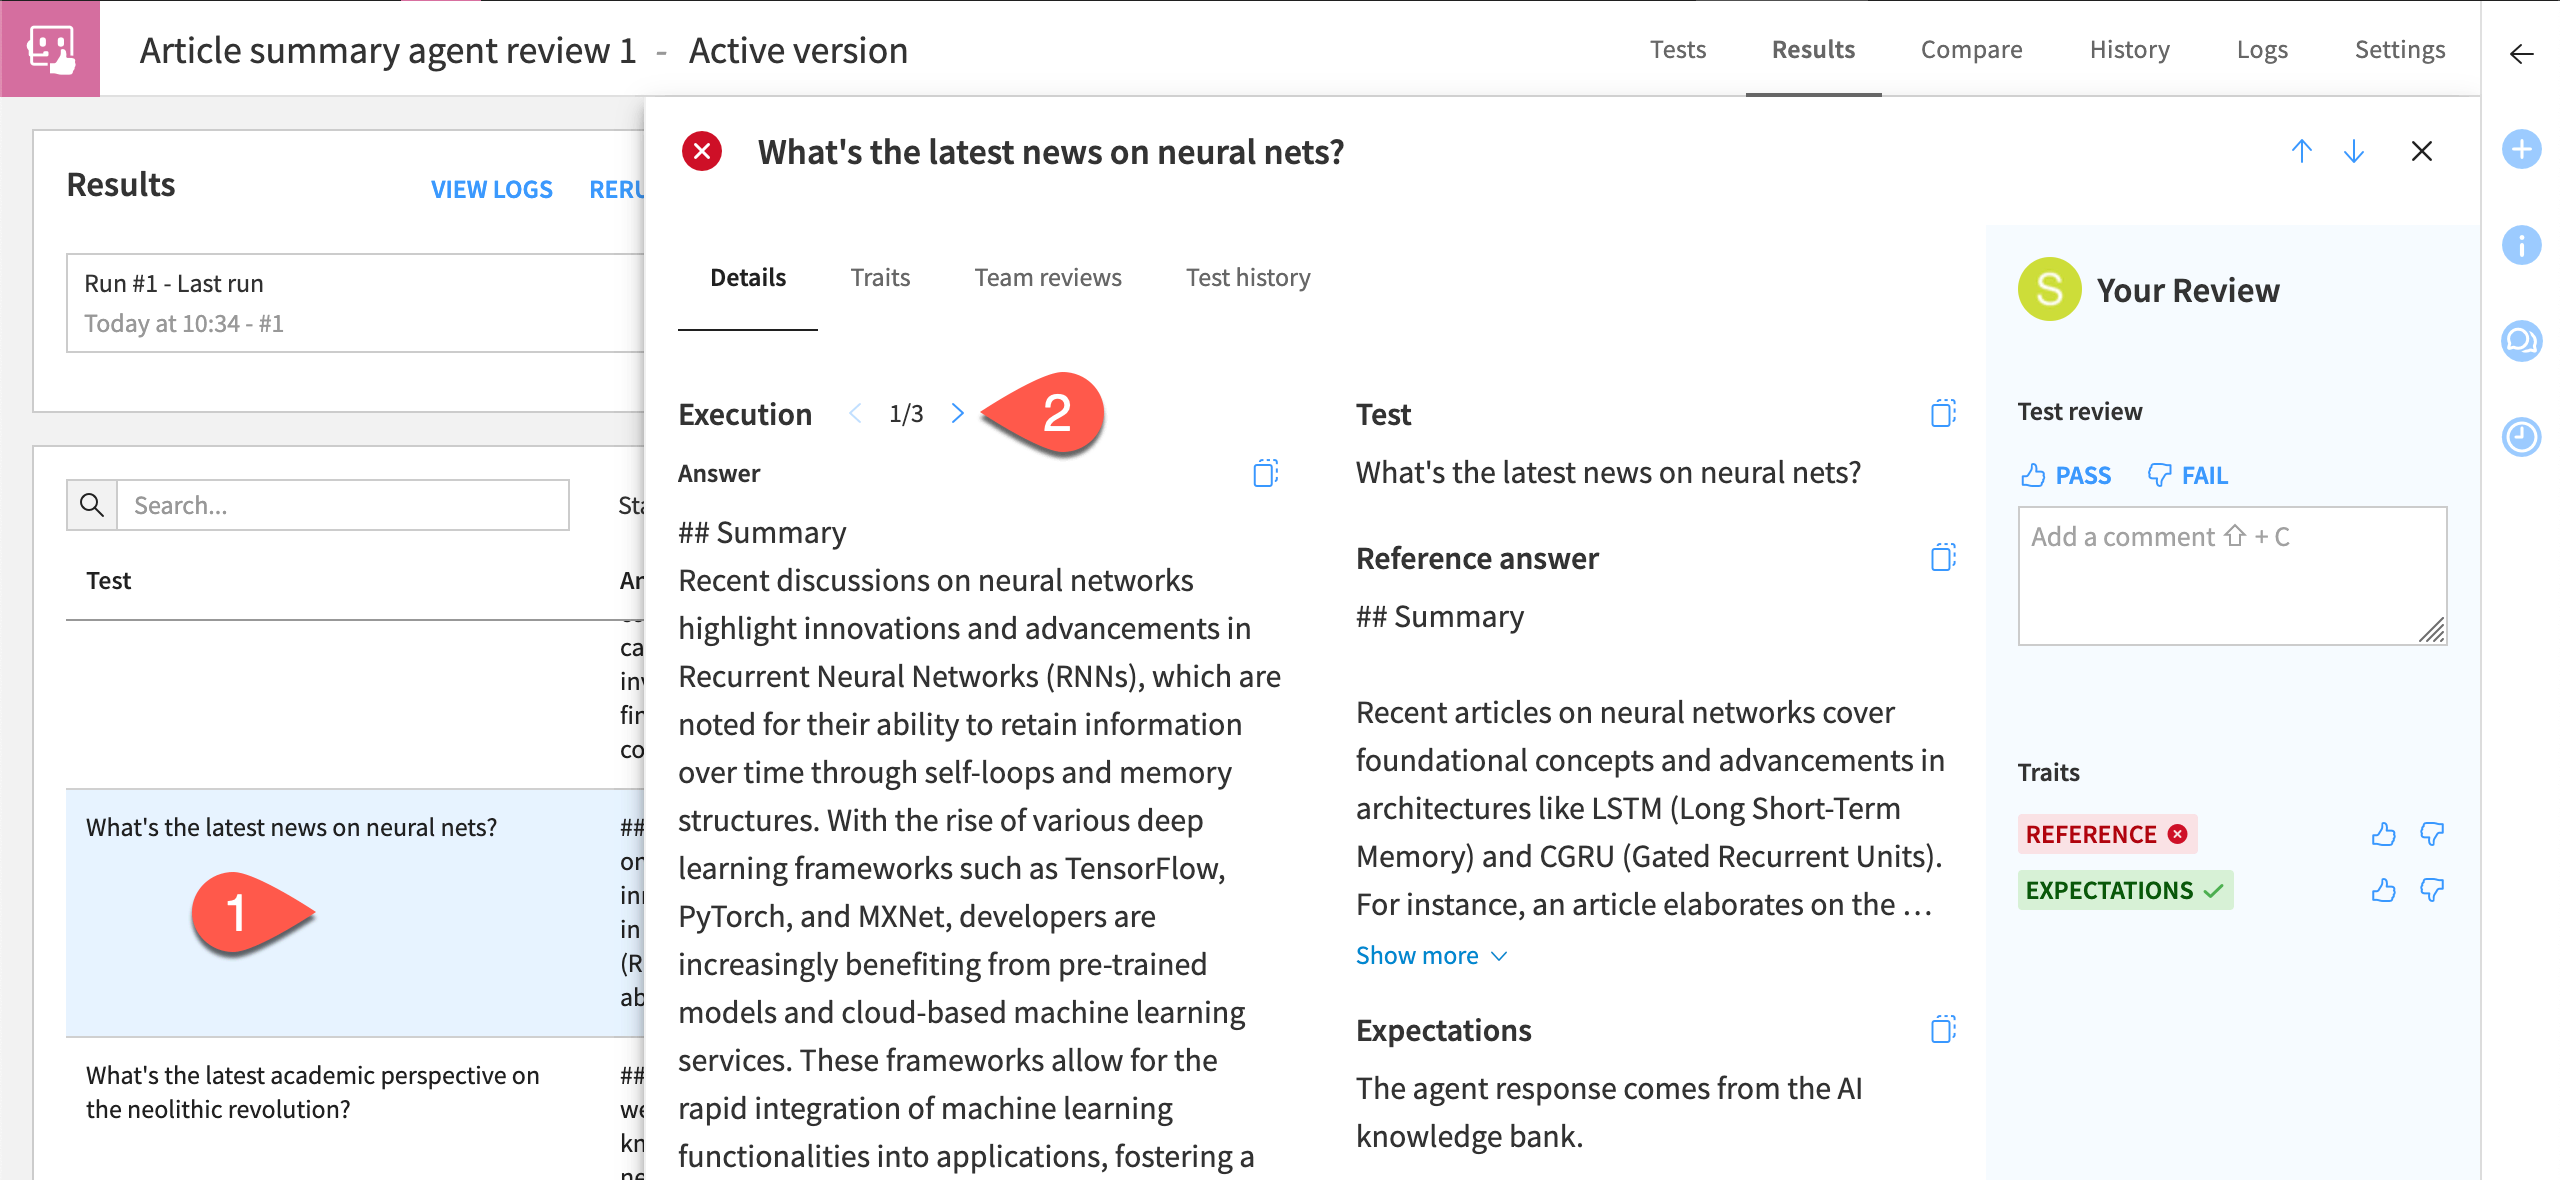Viewport: 2560px width, 1180px height.
Task: Jump to previous test with up arrow
Action: click(2302, 151)
